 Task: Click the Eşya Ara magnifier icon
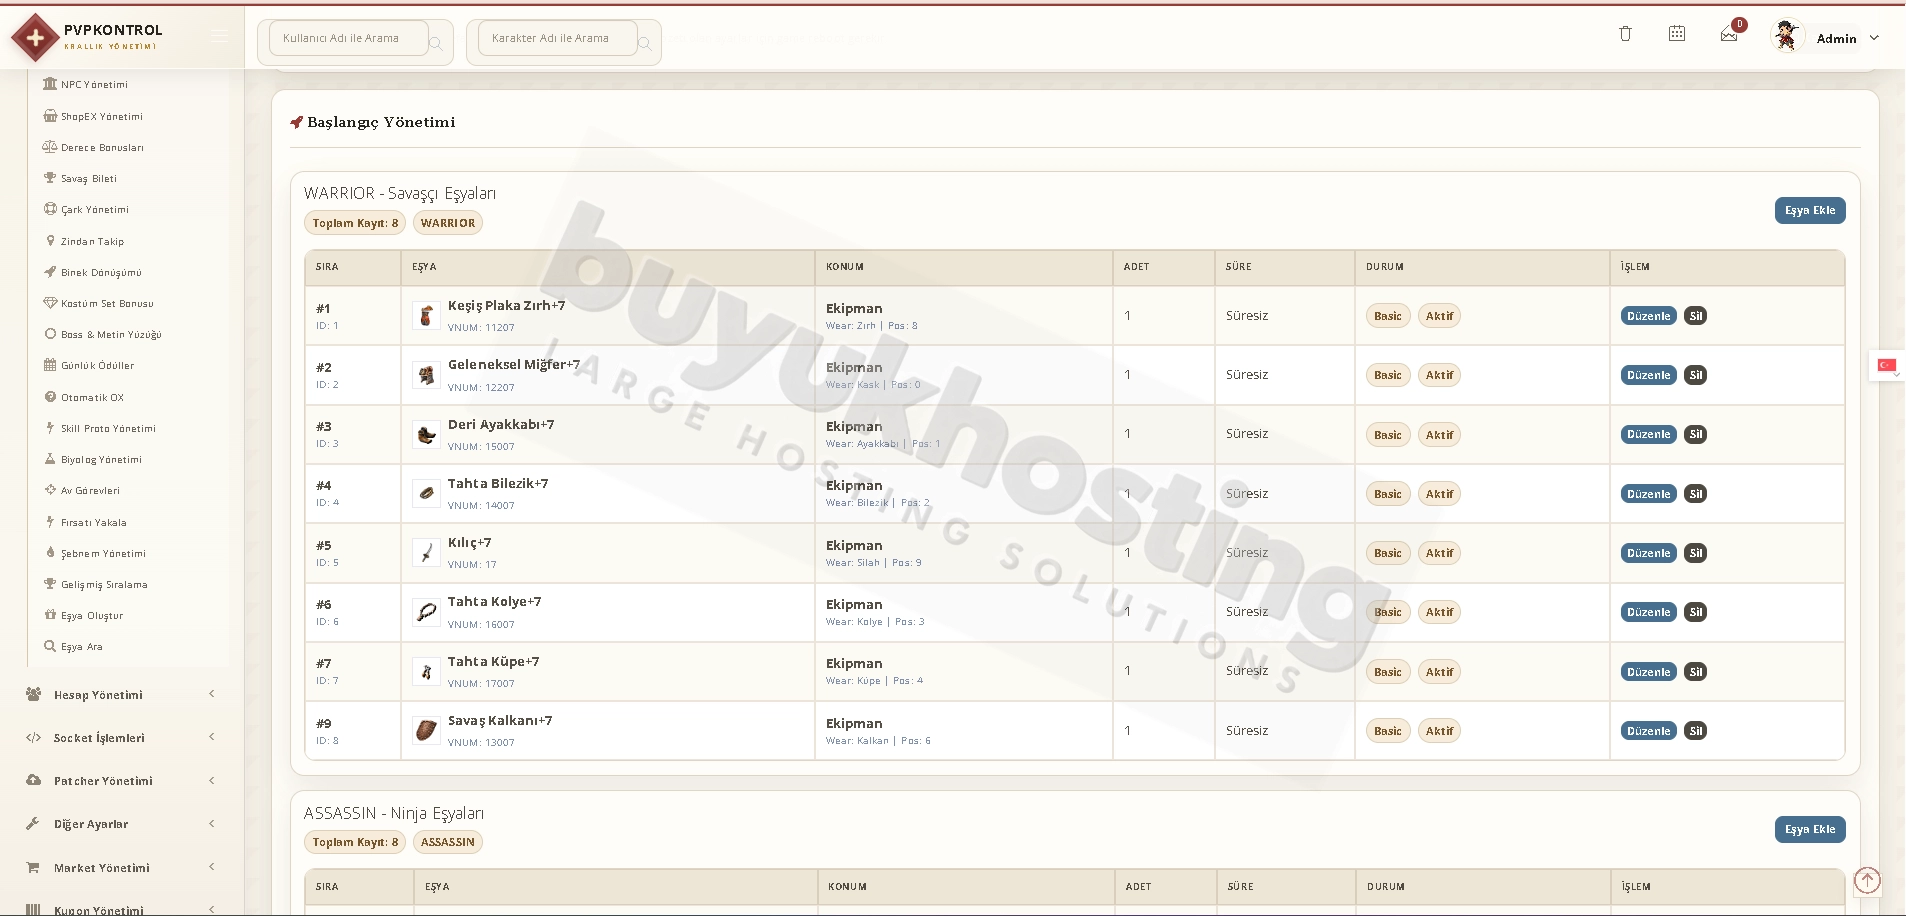tap(50, 646)
